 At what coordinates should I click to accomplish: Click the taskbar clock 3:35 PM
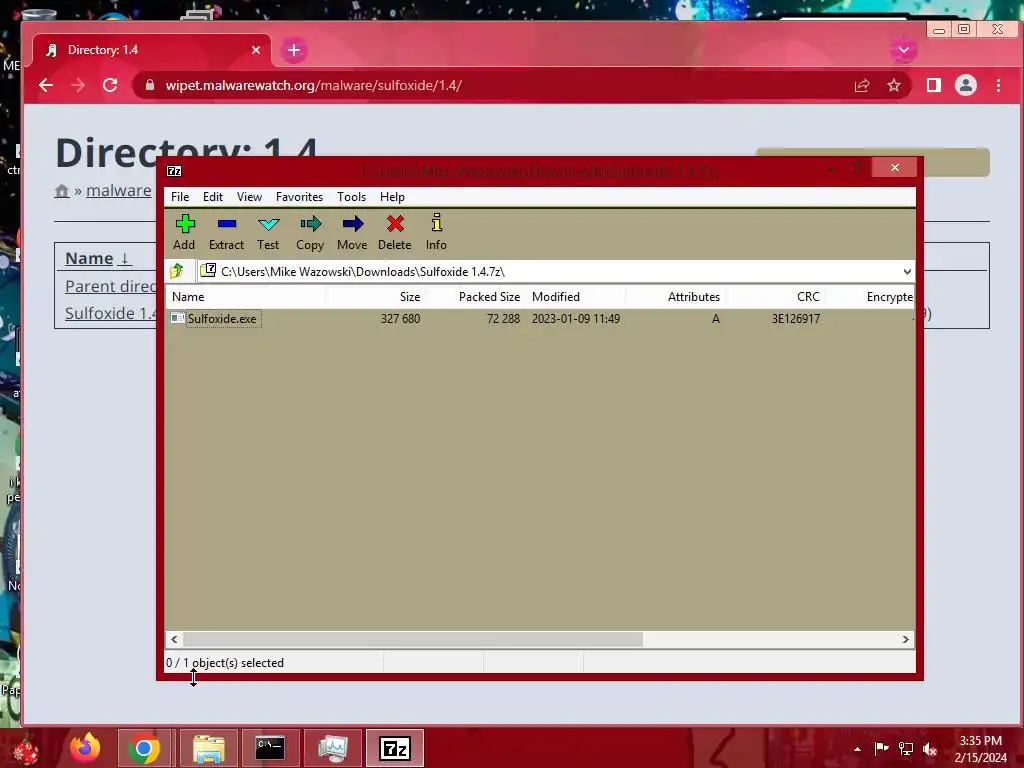(980, 741)
